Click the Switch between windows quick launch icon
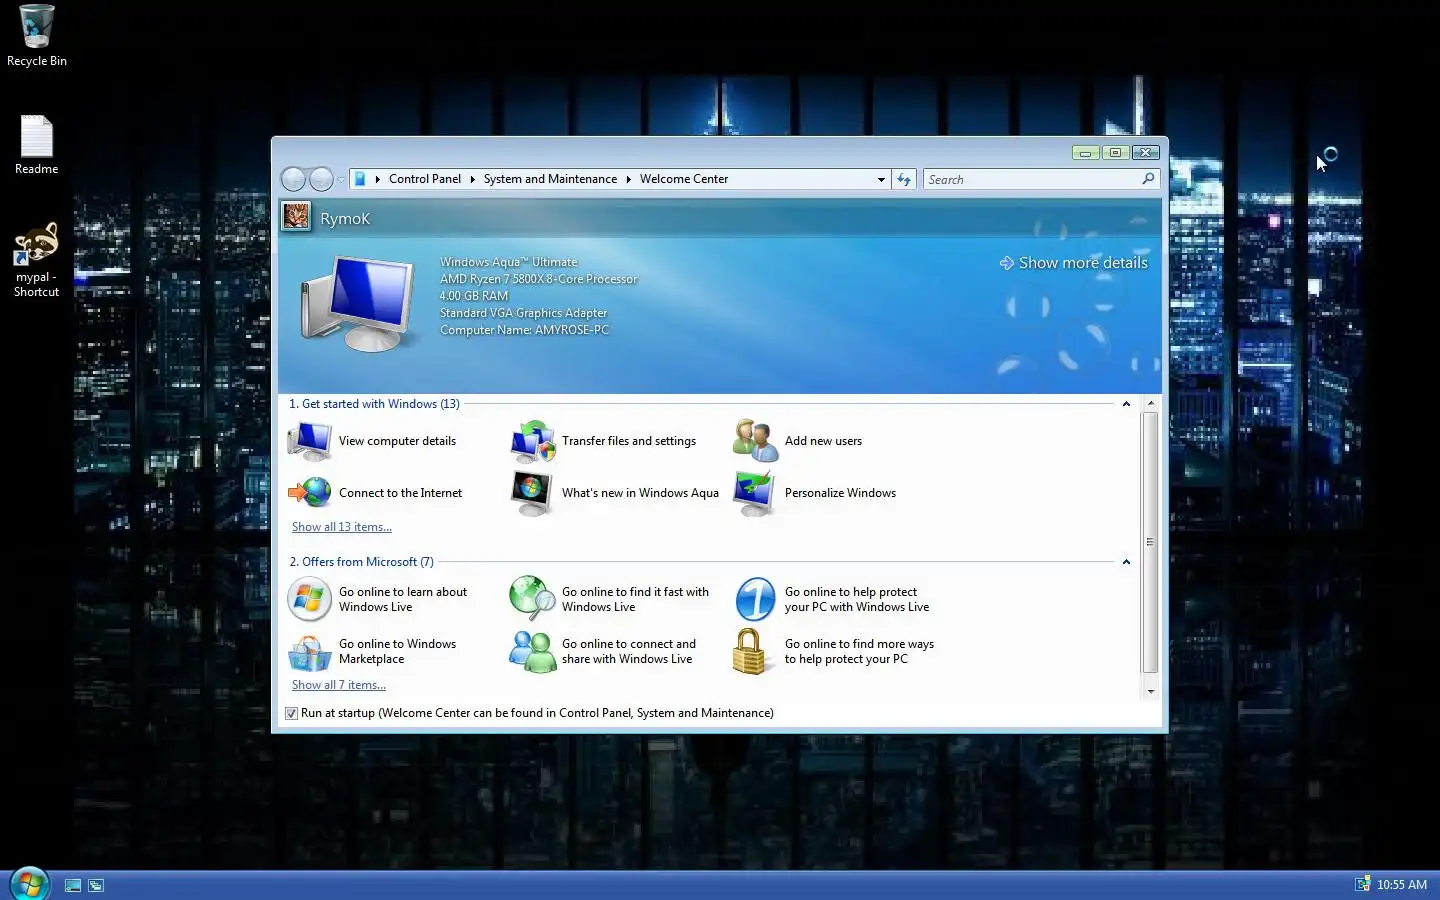This screenshot has width=1440, height=900. coord(96,885)
